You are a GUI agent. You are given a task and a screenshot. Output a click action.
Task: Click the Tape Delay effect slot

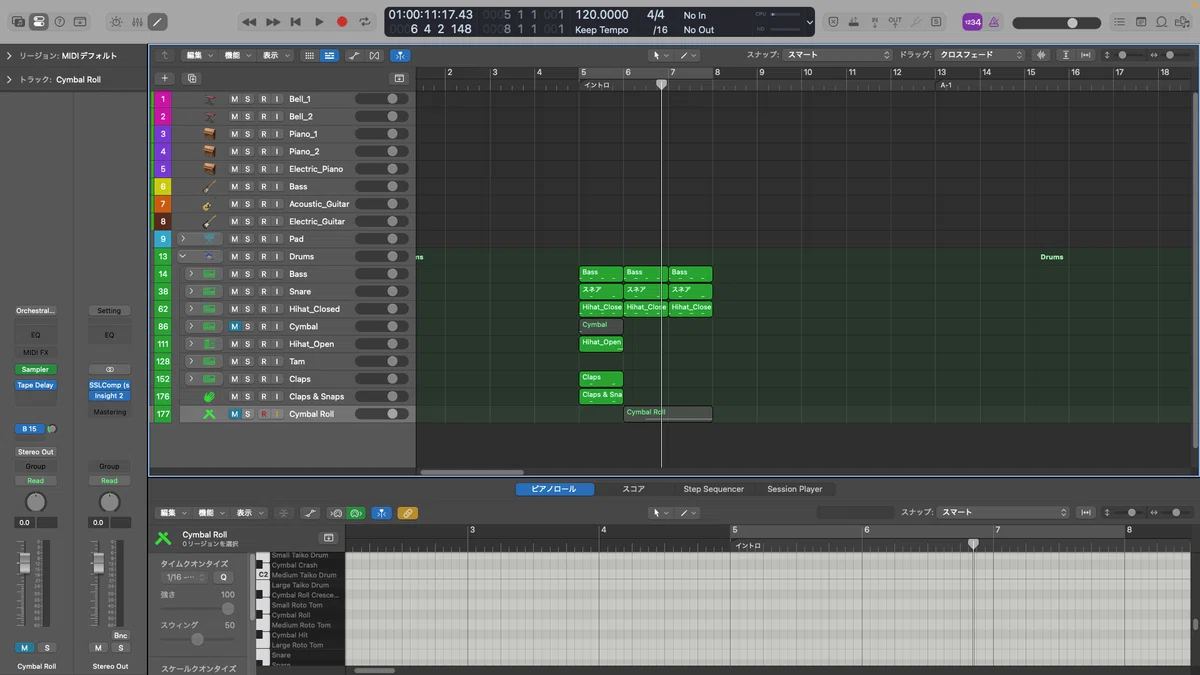tap(35, 385)
